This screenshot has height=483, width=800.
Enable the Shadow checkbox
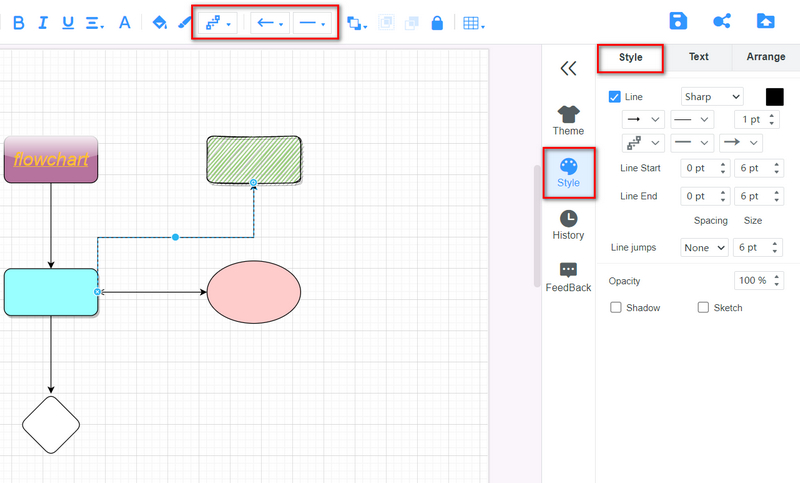[616, 308]
